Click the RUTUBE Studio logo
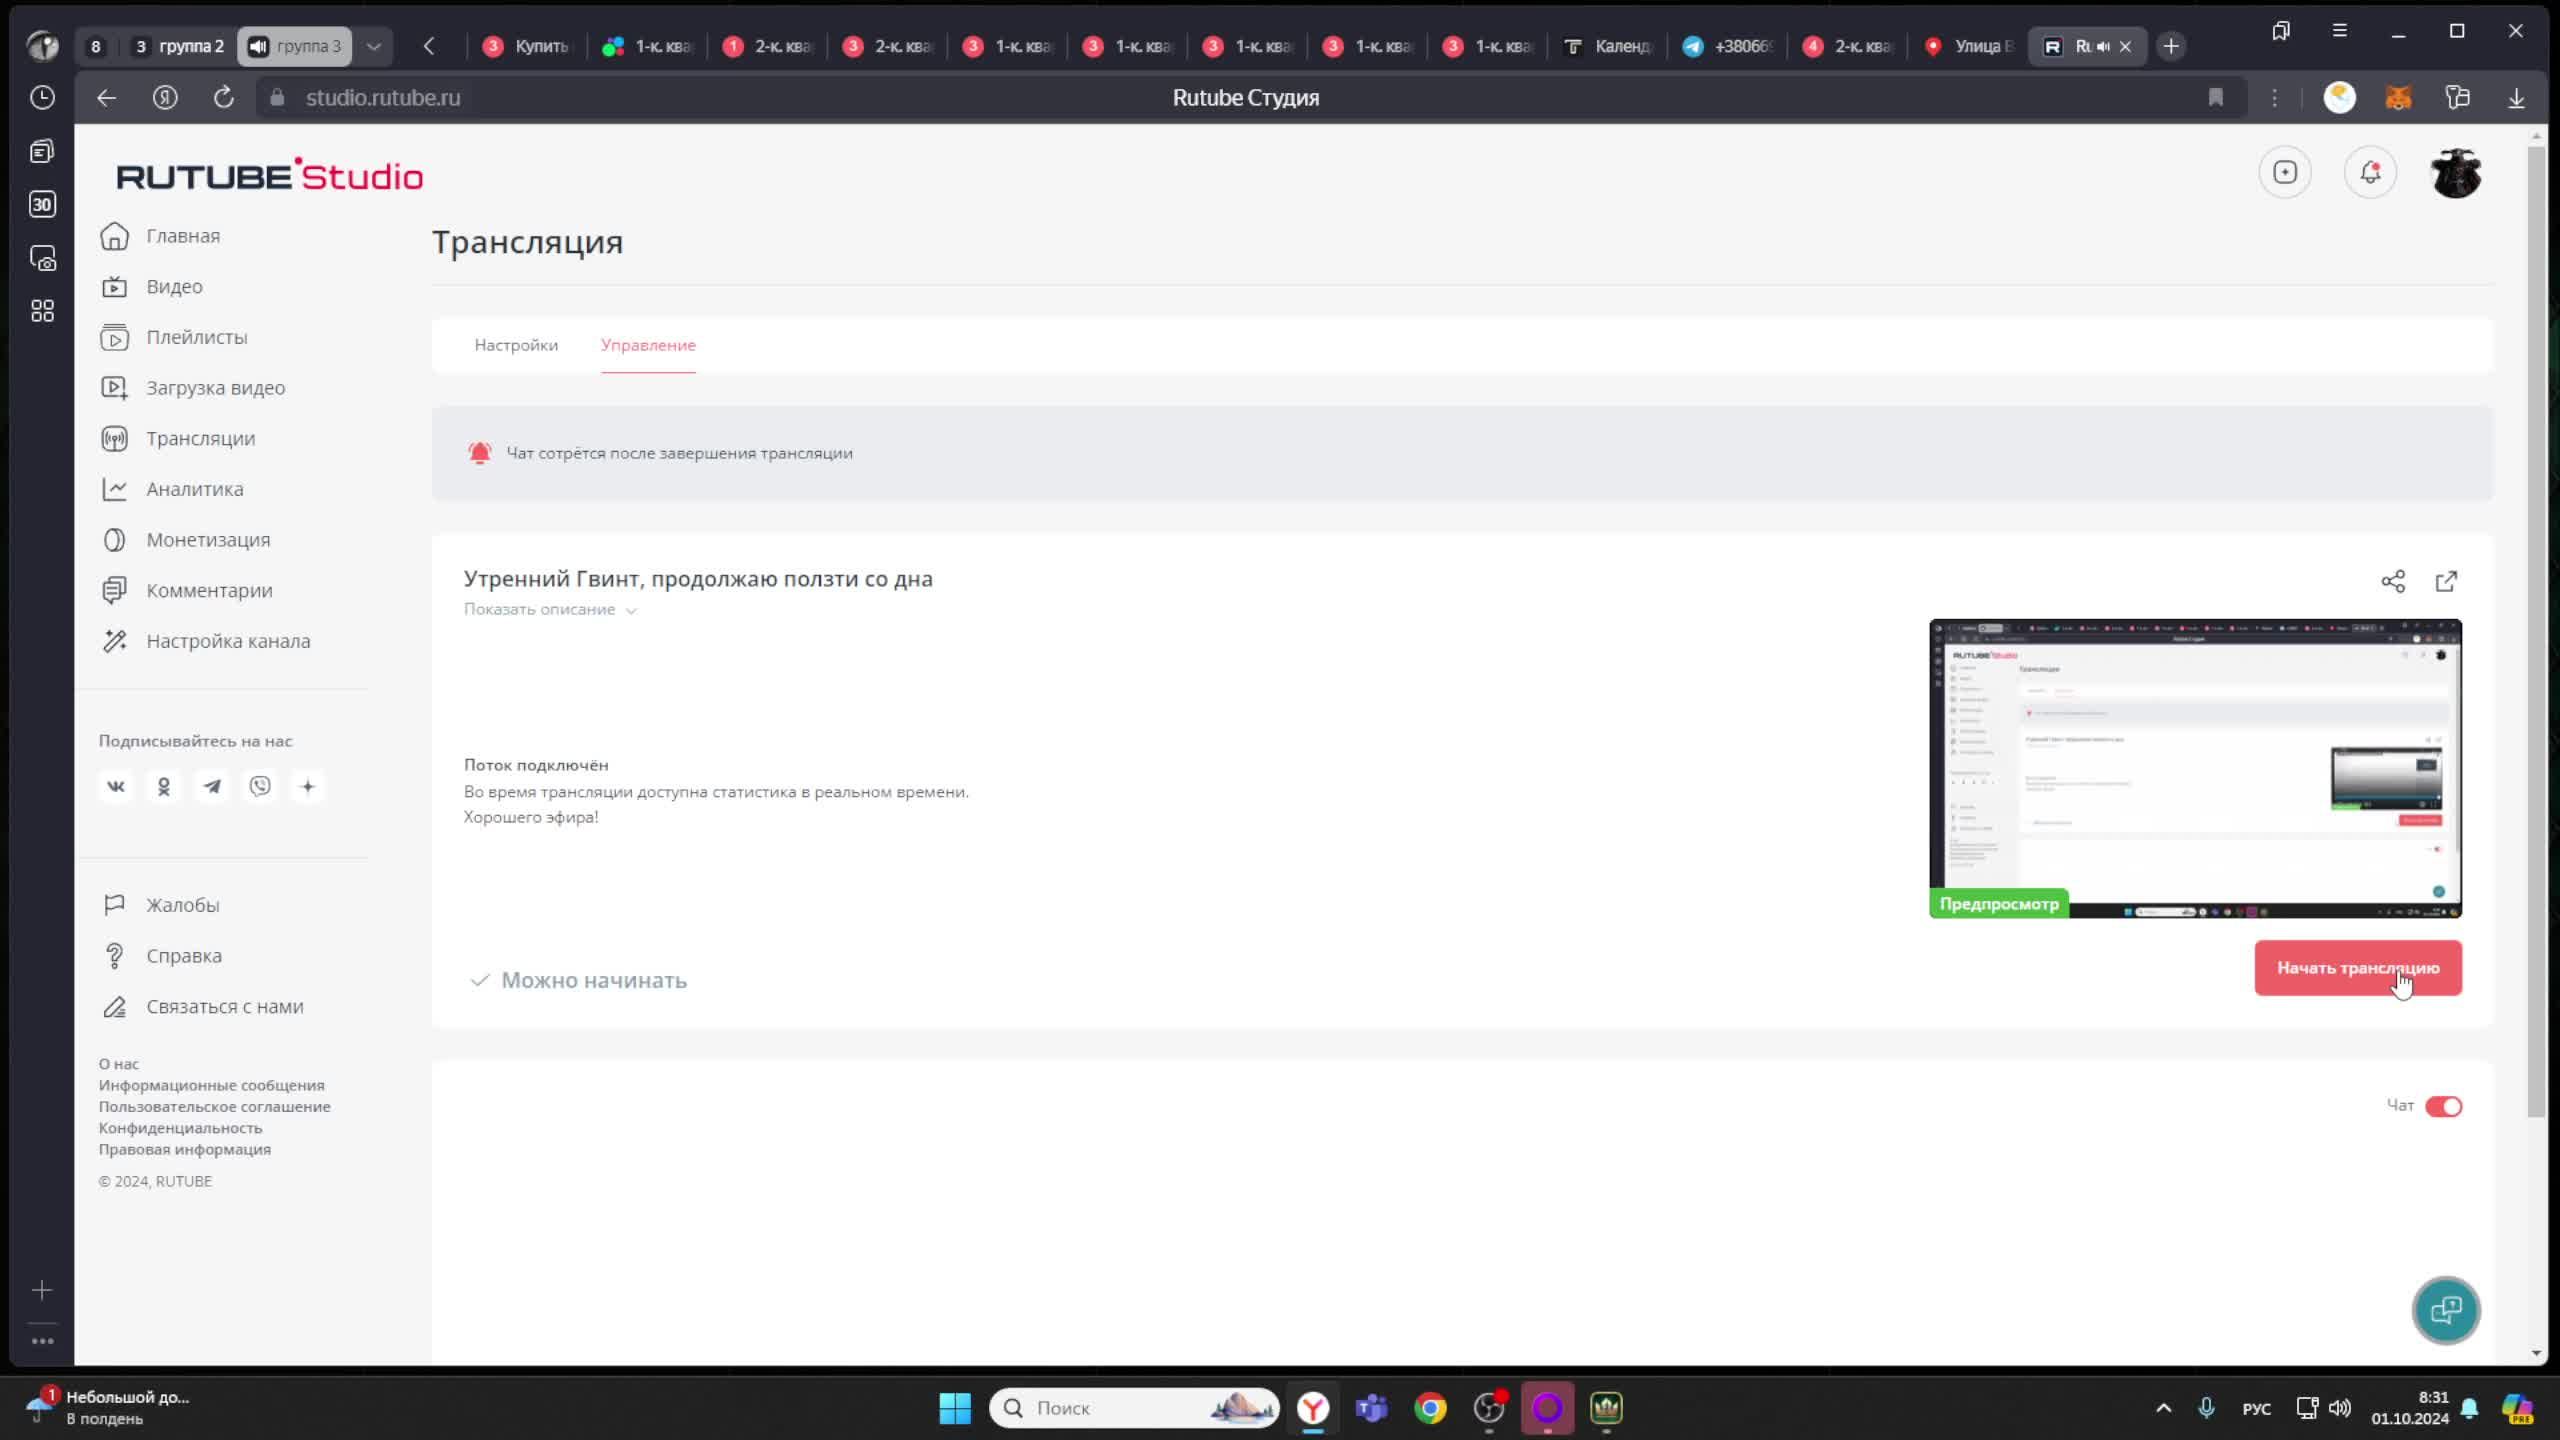The image size is (2560, 1440). coord(270,175)
